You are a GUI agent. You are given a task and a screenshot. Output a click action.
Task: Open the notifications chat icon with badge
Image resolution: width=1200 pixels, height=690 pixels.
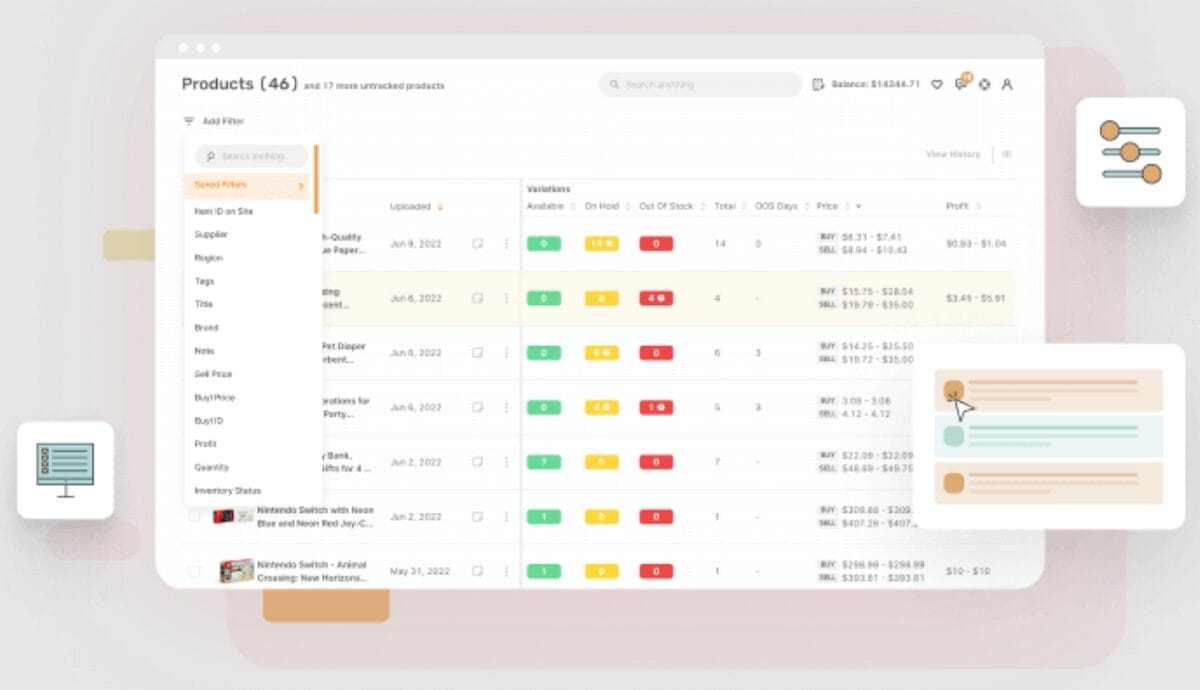pyautogui.click(x=961, y=85)
